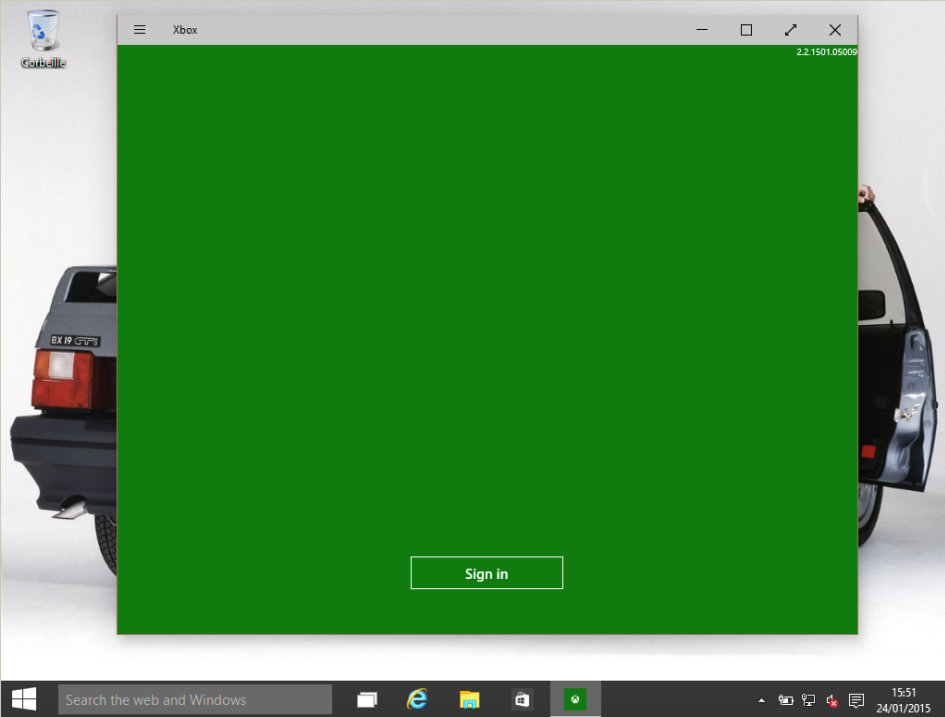Click the clock to view the calendar
Viewport: 945px width, 717px height.
(903, 700)
